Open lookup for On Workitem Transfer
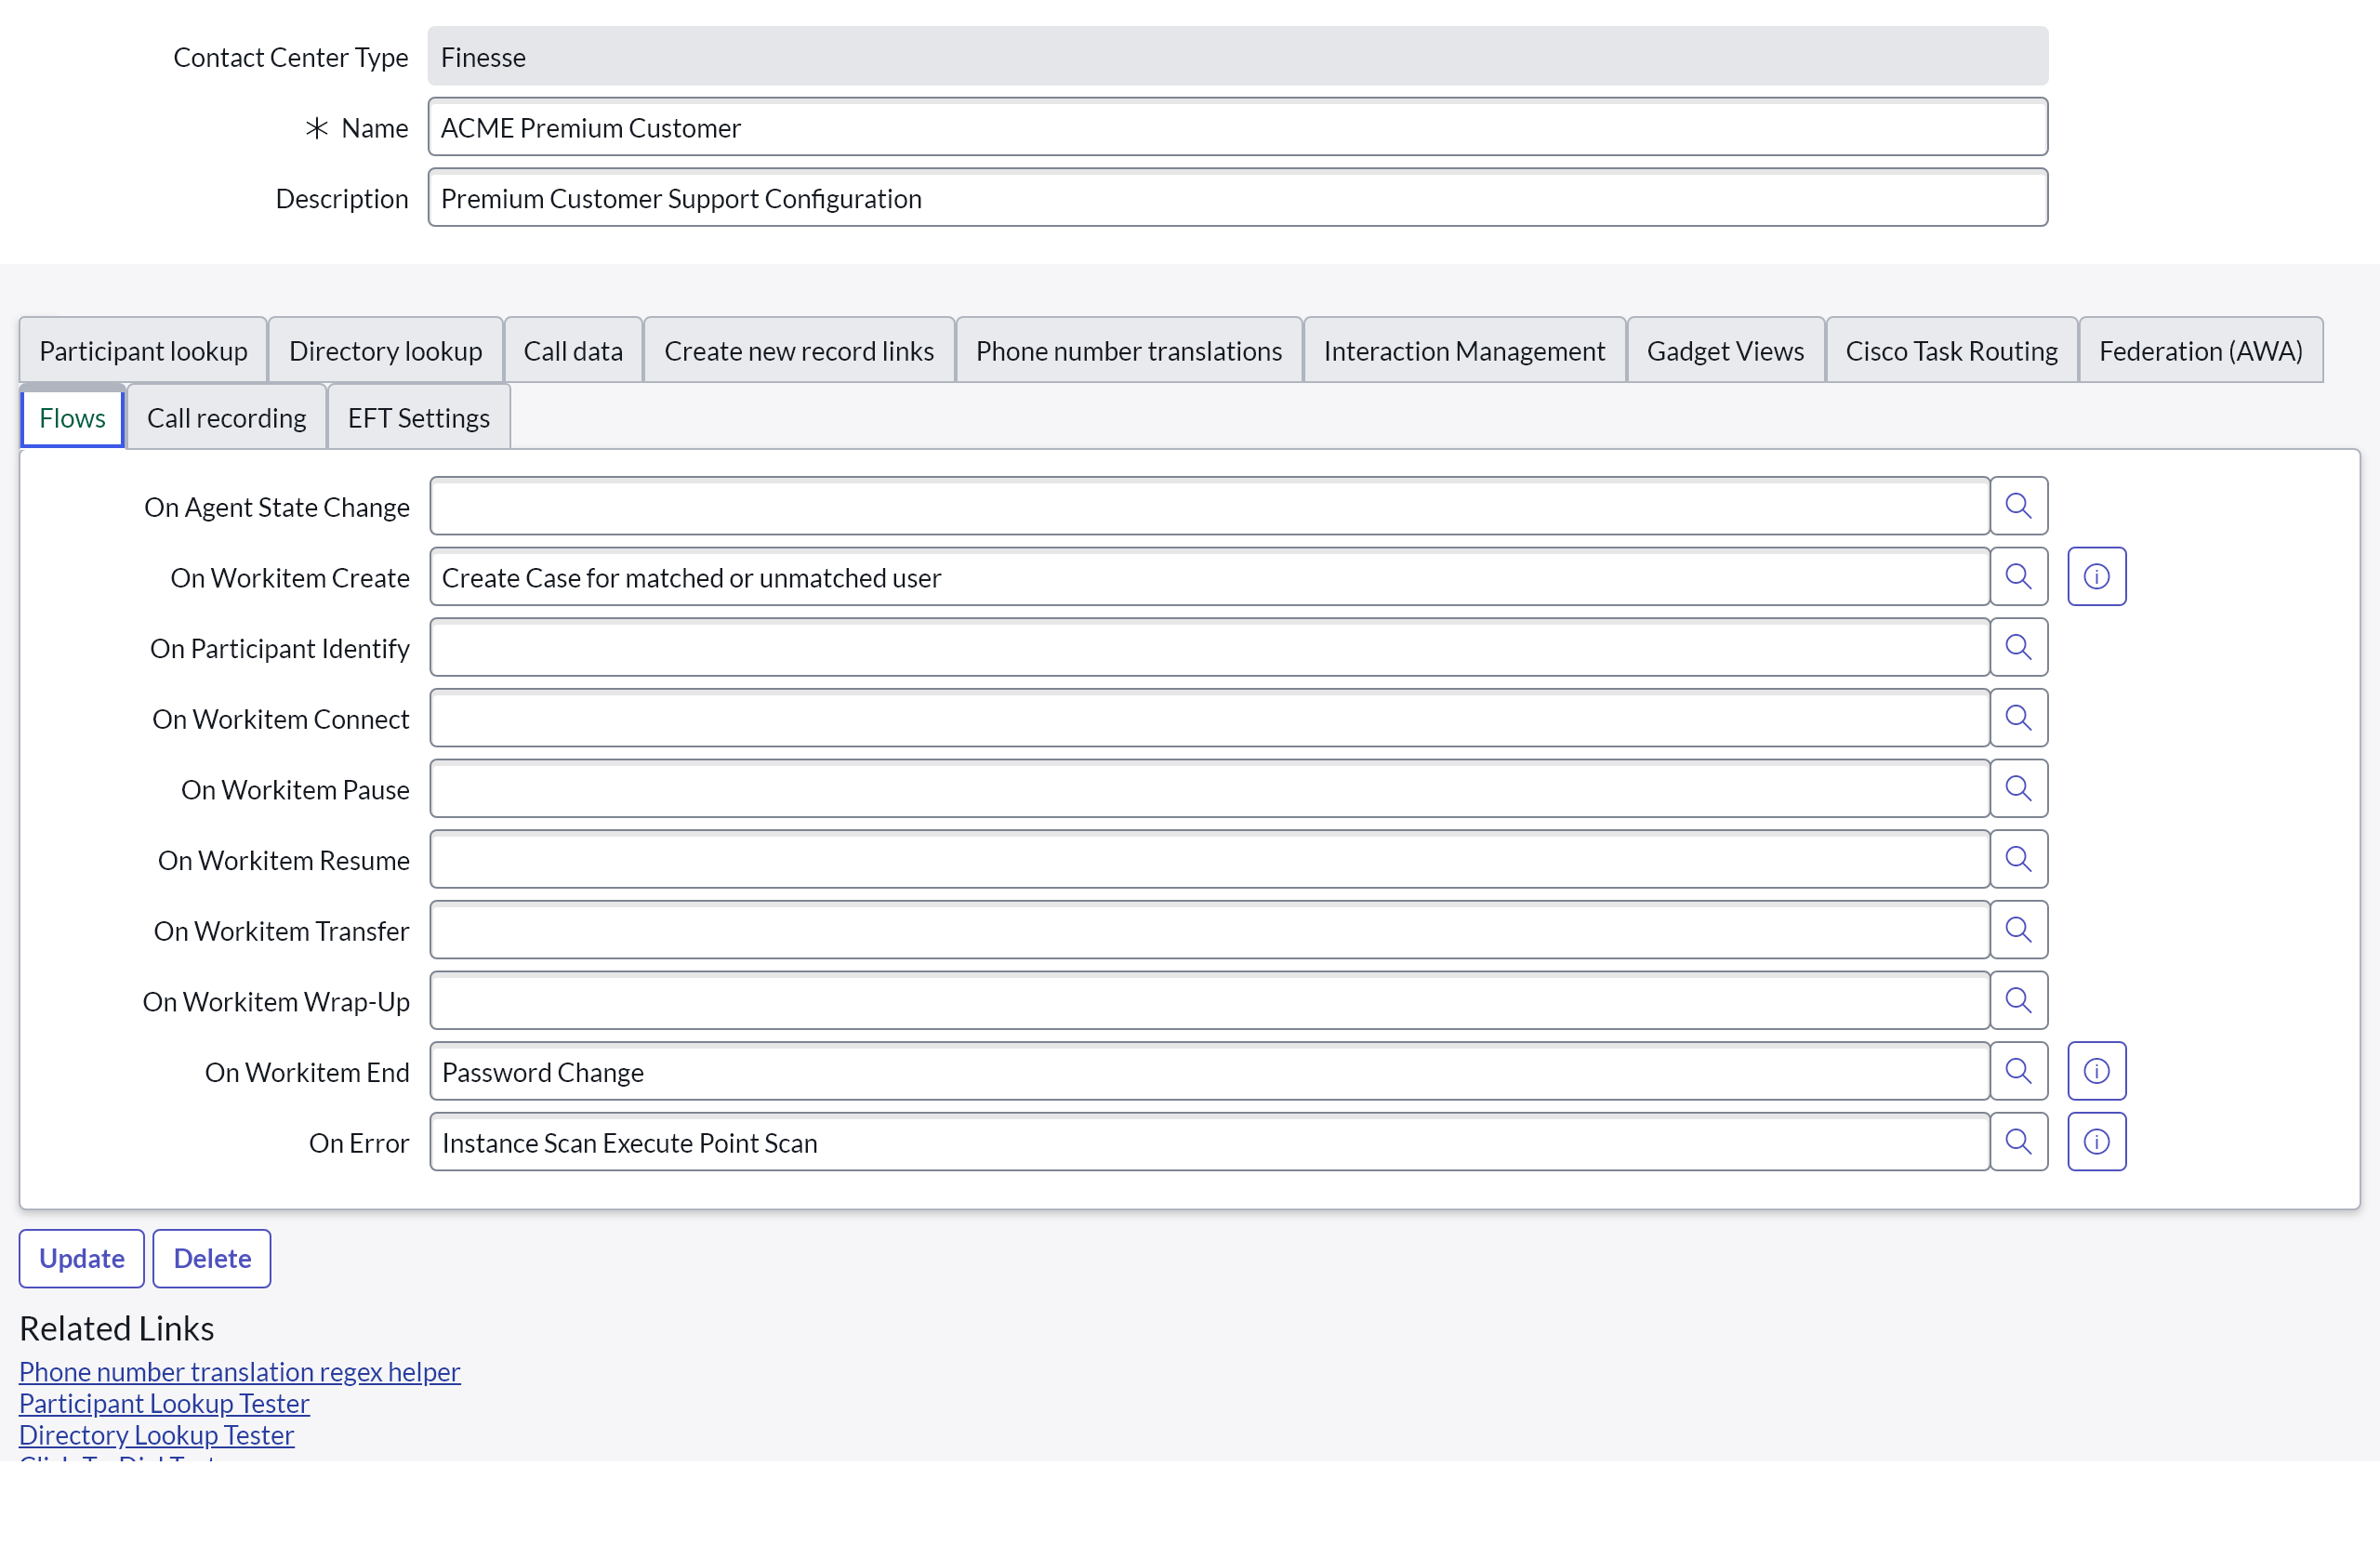2380x1545 pixels. 2018,930
